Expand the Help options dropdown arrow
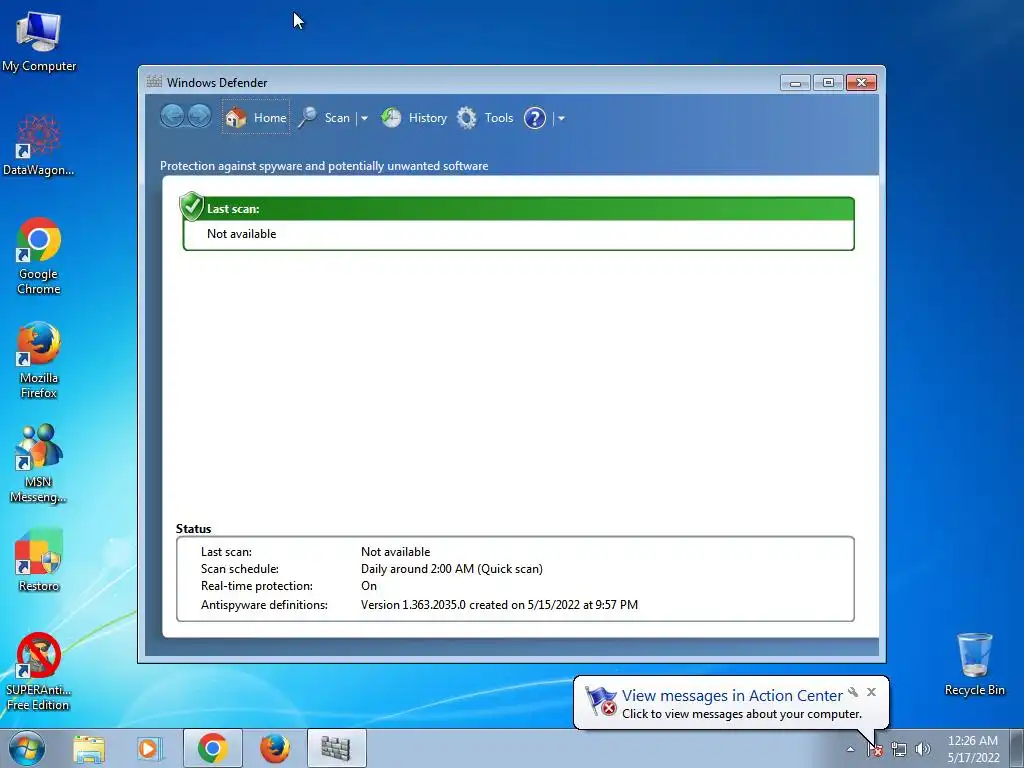This screenshot has width=1024, height=768. coord(561,118)
